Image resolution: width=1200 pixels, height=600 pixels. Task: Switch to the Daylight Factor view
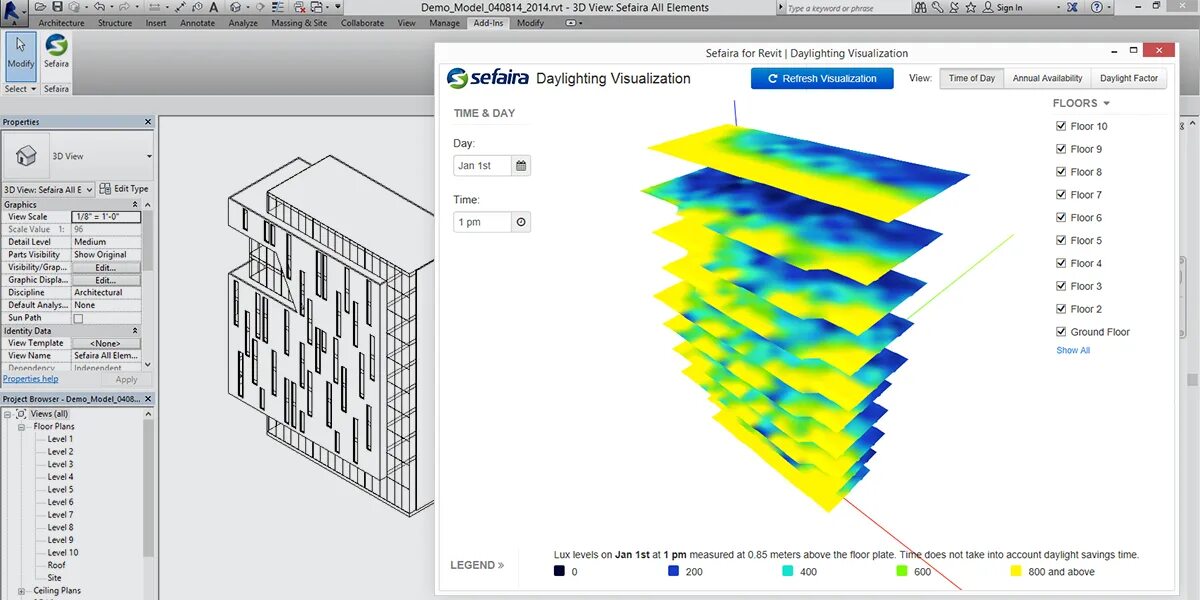click(x=1129, y=78)
